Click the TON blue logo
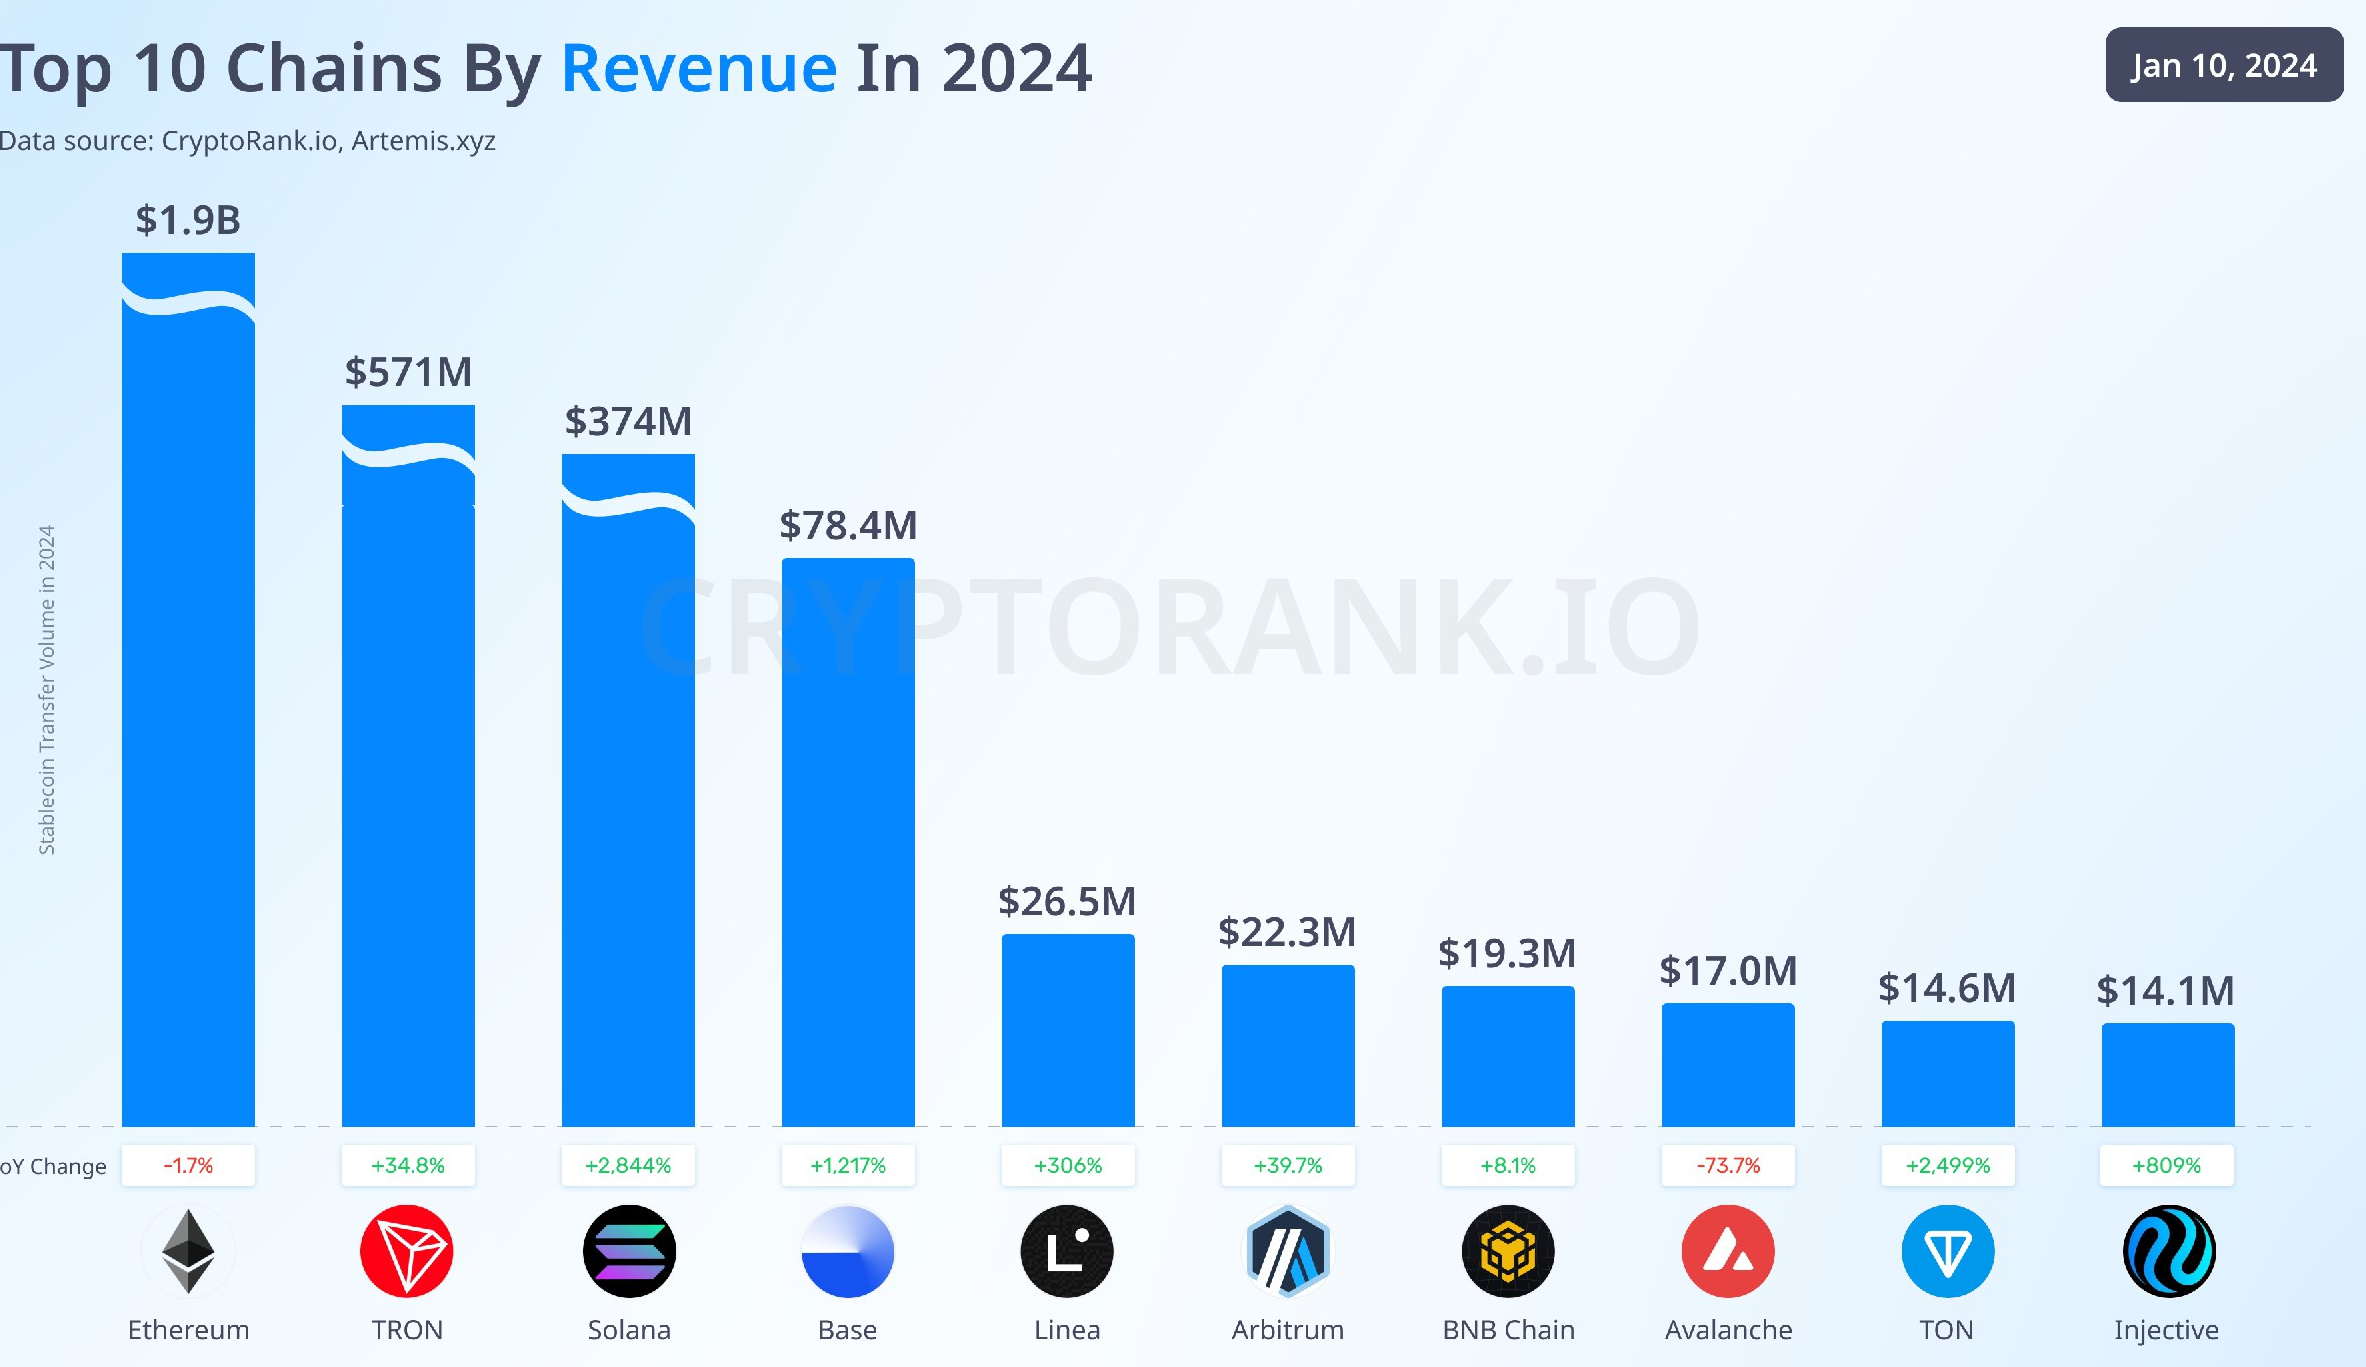 1948,1251
